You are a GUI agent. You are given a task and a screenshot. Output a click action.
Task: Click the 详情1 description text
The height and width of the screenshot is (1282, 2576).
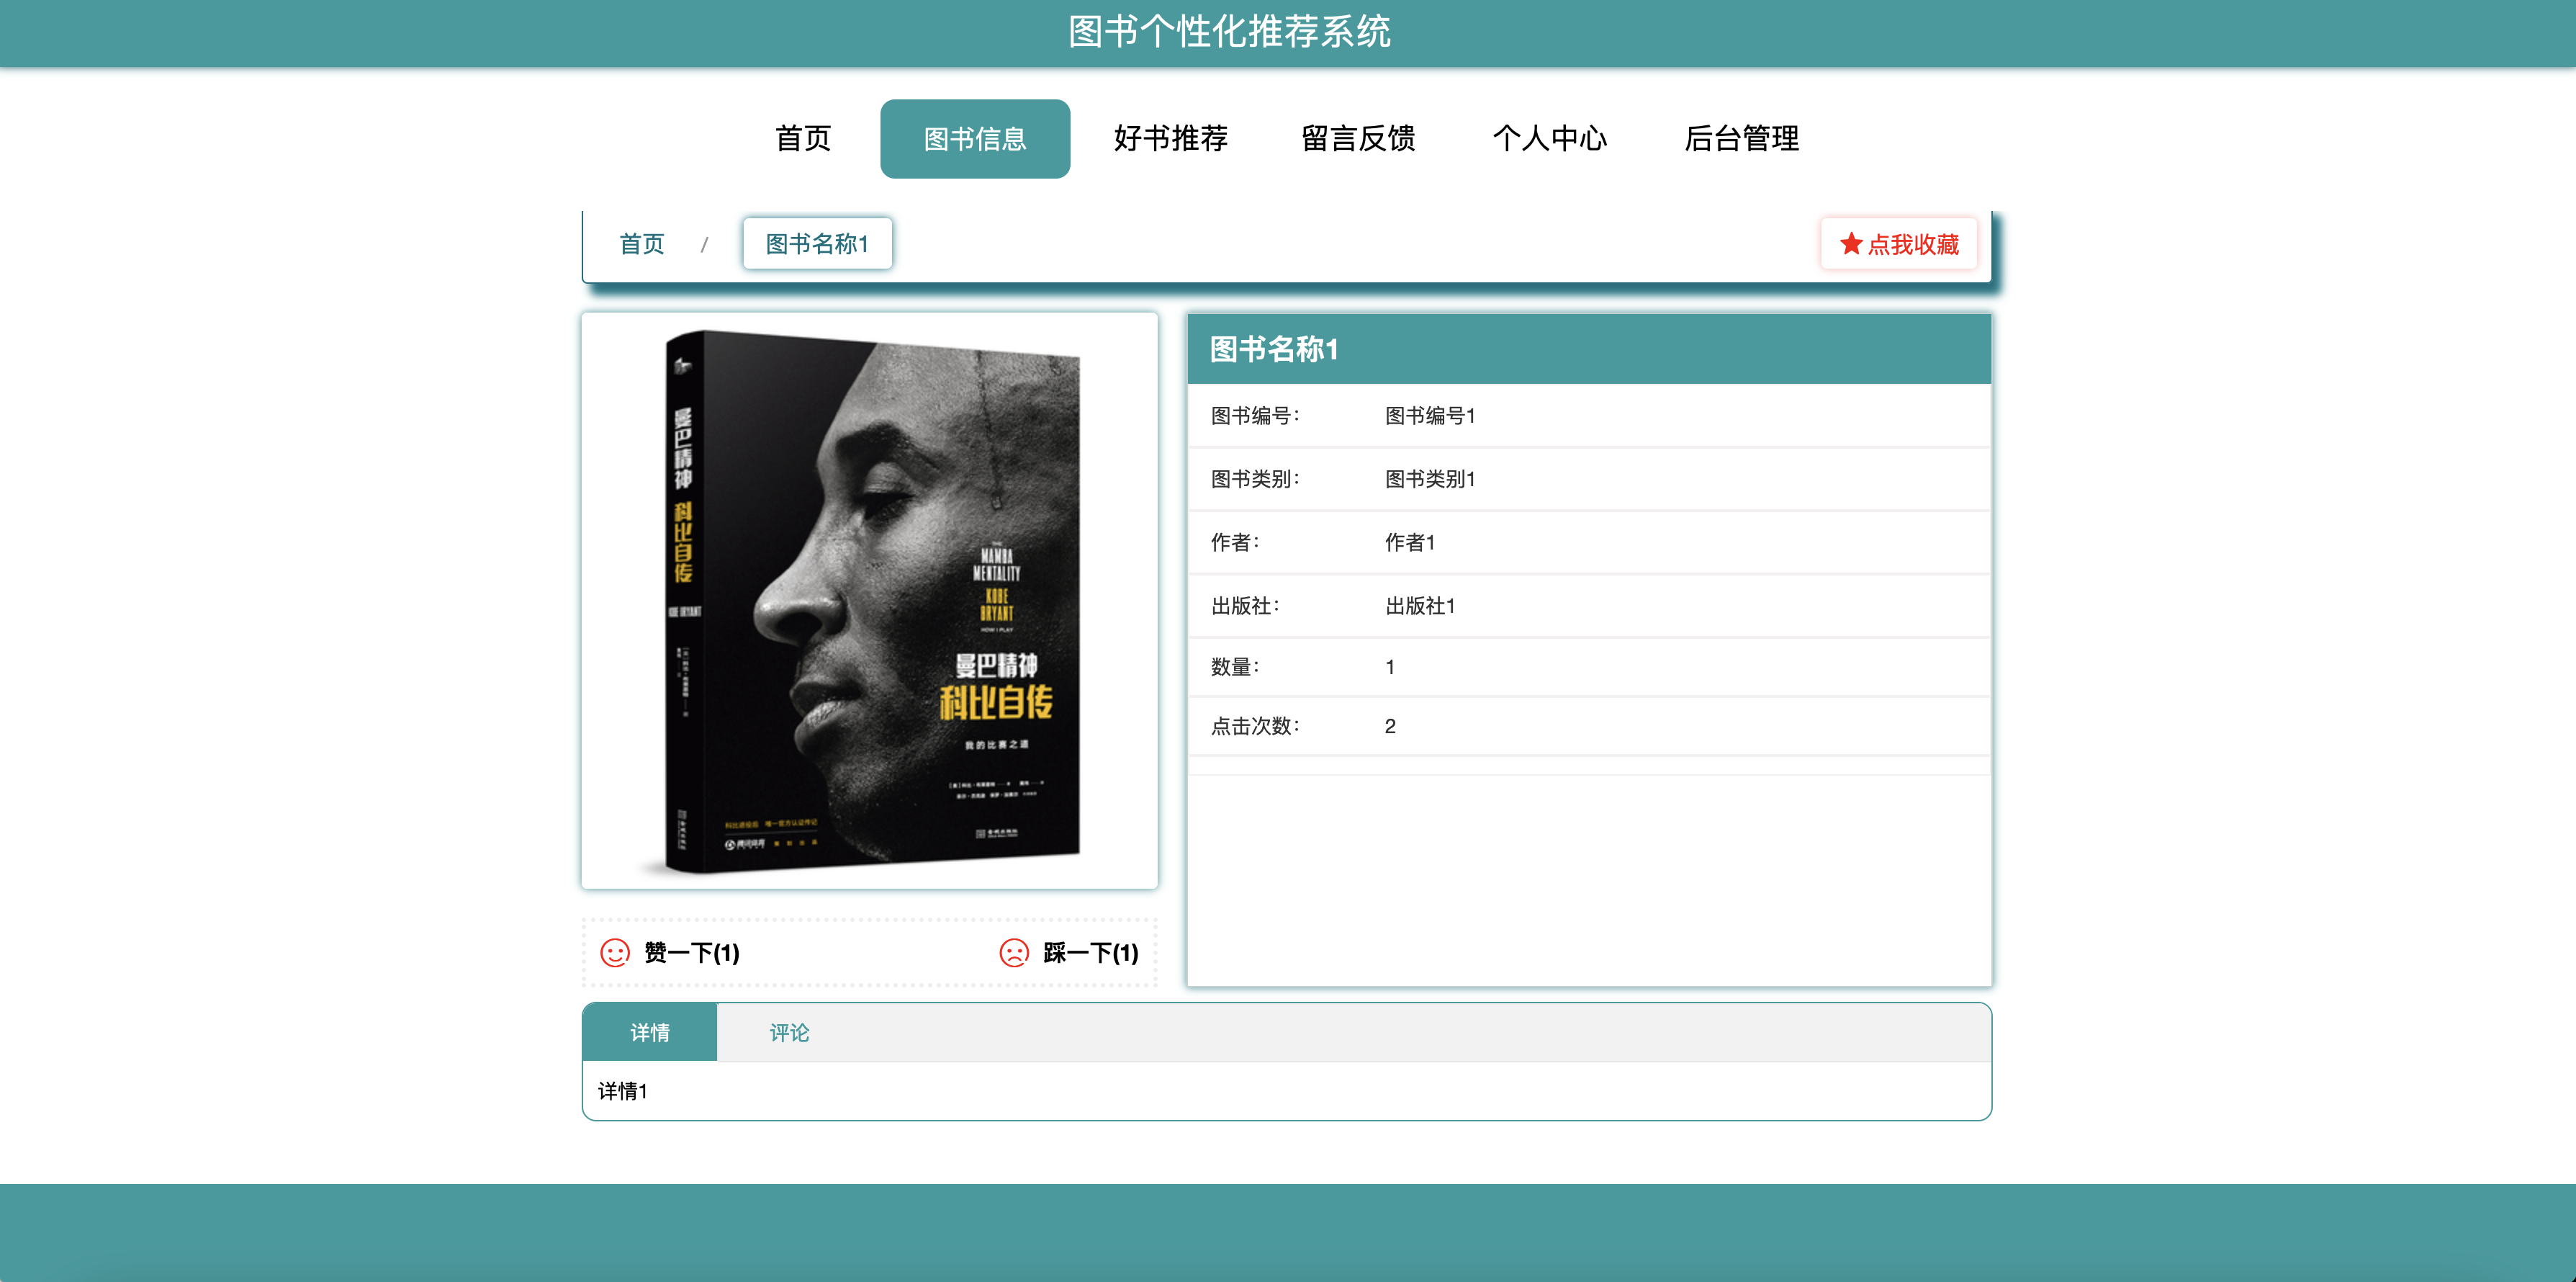623,1091
